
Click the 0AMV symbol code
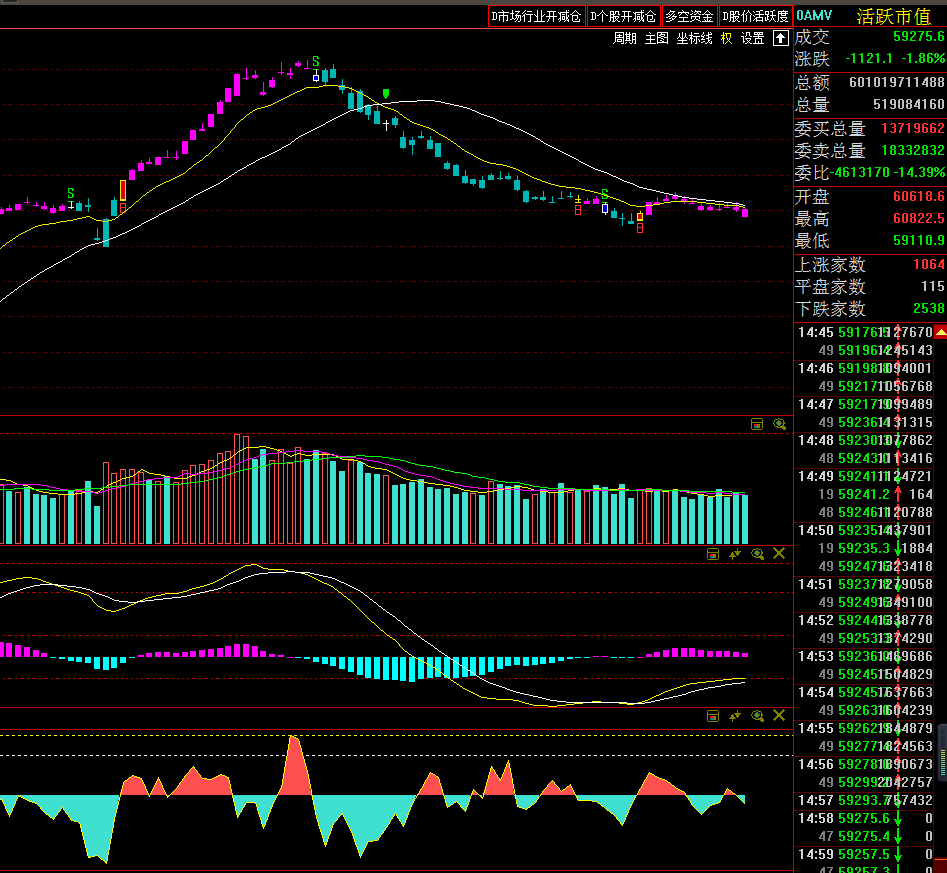814,16
